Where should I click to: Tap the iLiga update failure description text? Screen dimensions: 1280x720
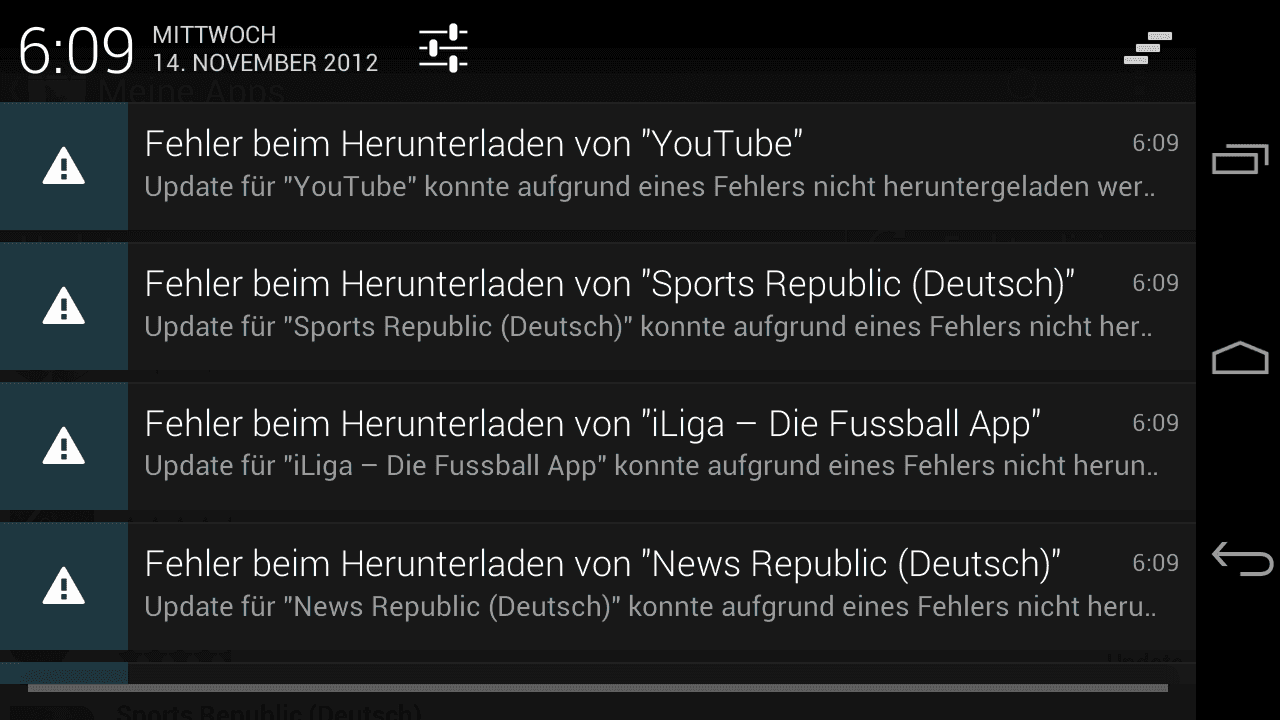(651, 467)
